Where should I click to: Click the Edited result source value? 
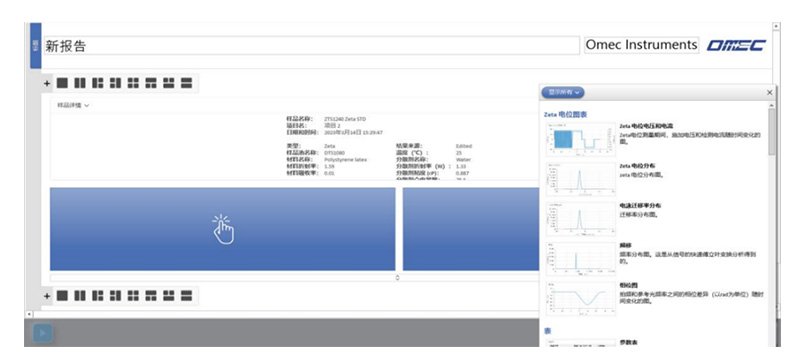[x=464, y=146]
